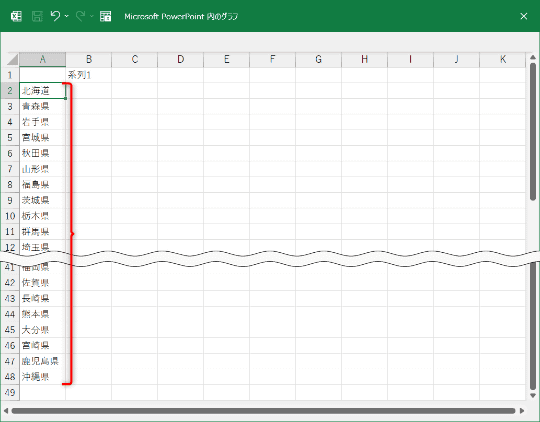Select the cell containing 系列1
This screenshot has height=422, width=540.
[x=89, y=75]
